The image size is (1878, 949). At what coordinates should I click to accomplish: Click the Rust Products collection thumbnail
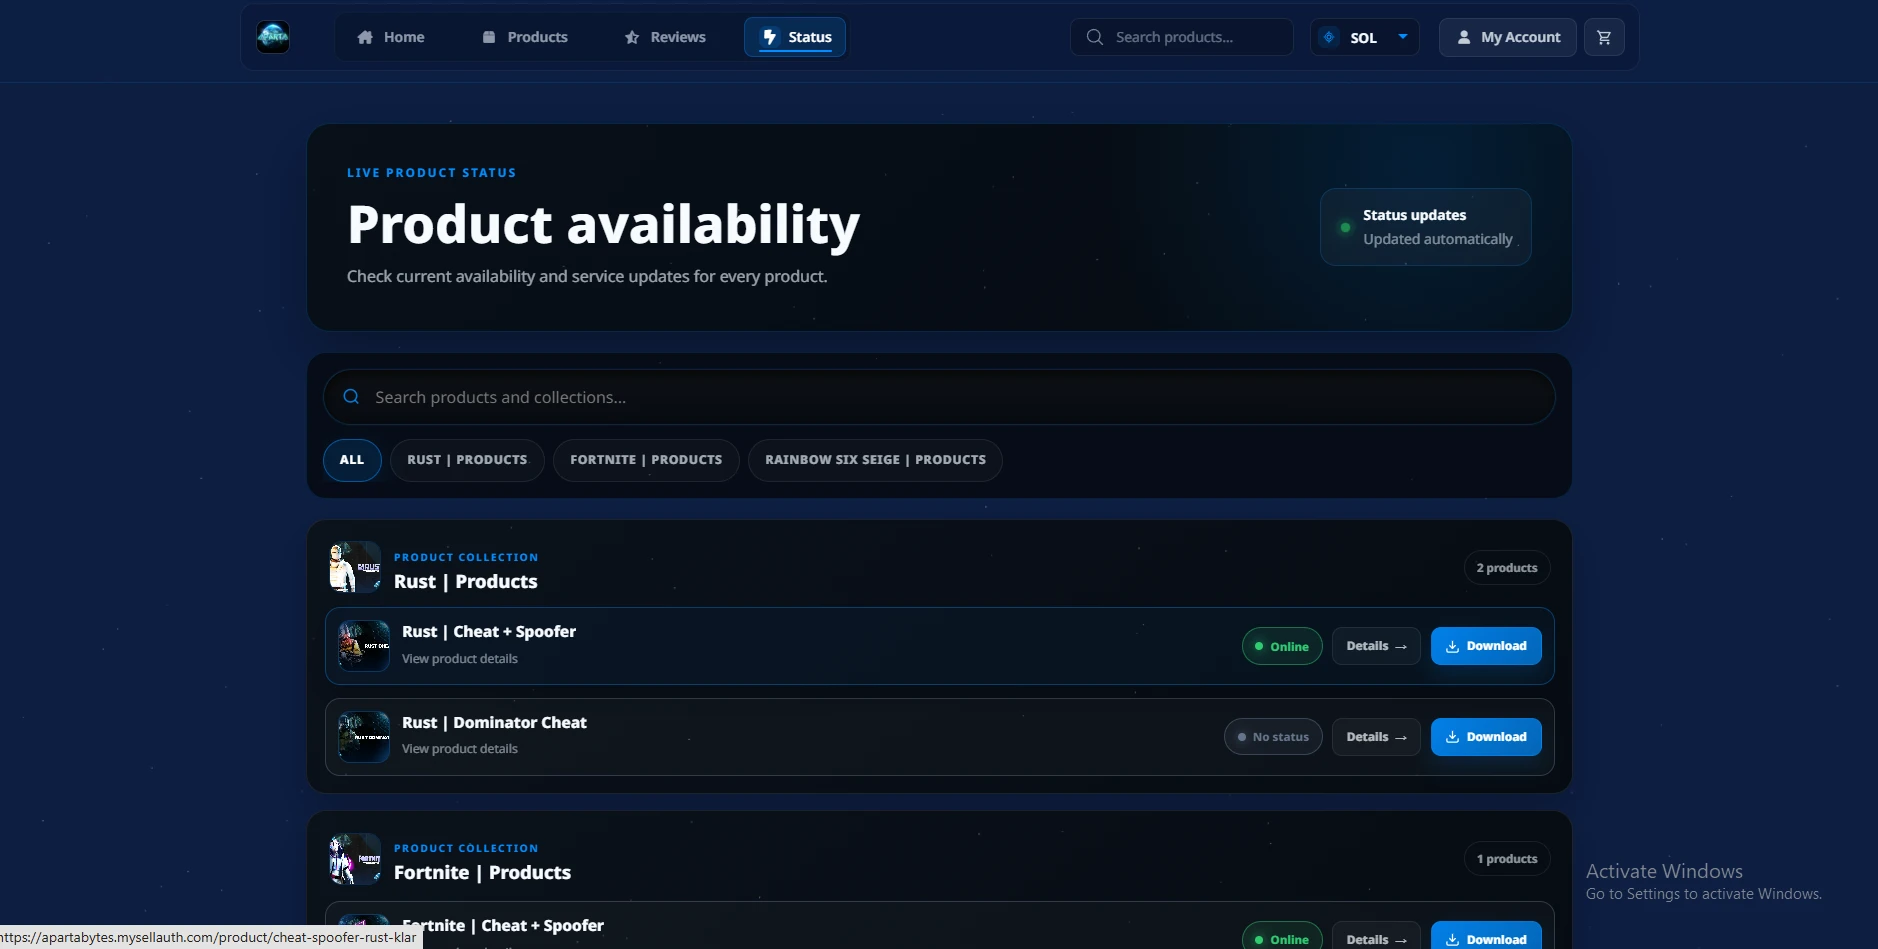(x=355, y=567)
